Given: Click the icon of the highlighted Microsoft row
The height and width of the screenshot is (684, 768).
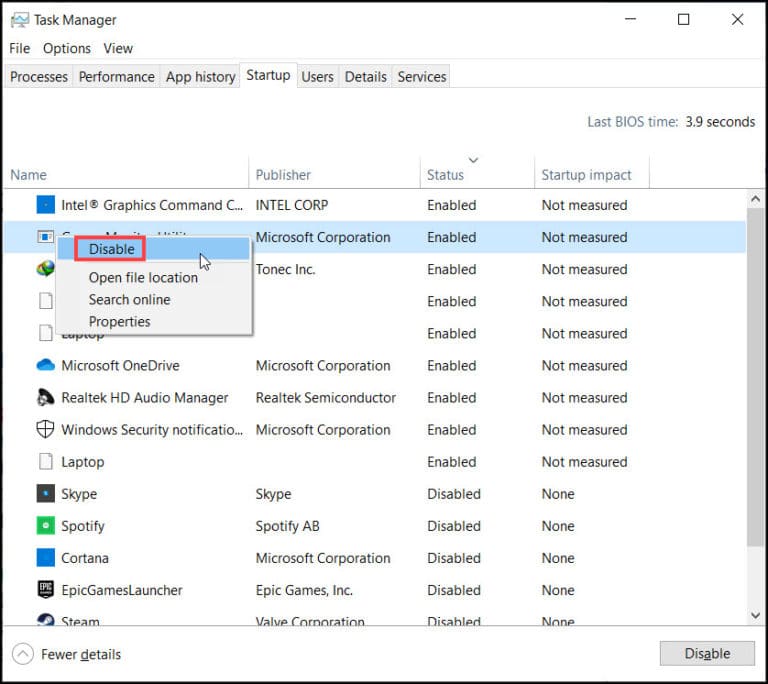Looking at the screenshot, I should pos(46,237).
